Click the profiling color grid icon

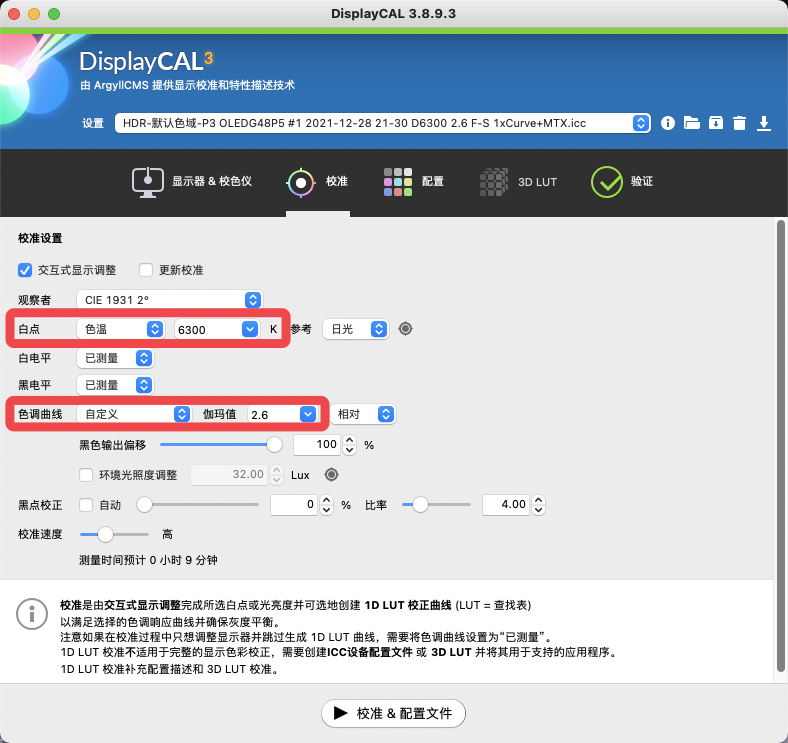pos(398,182)
